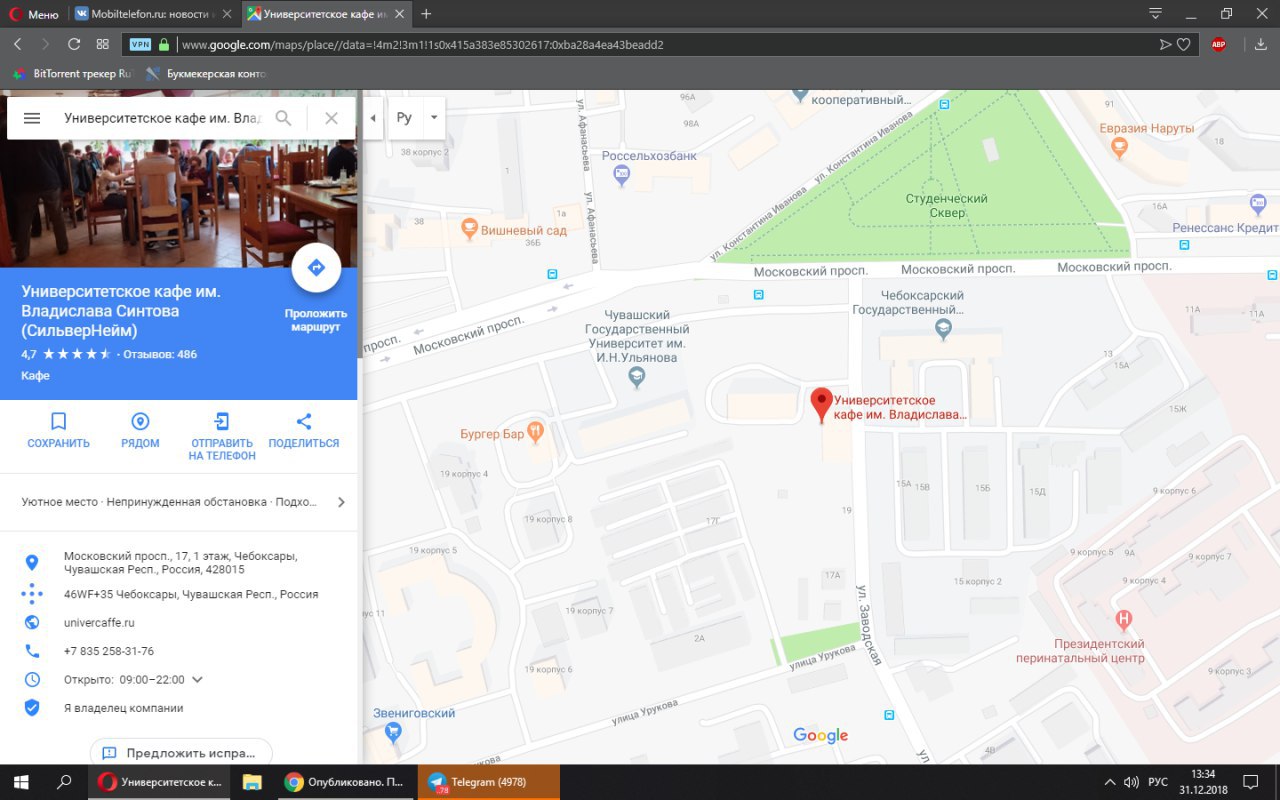The width and height of the screenshot is (1280, 800).
Task: Clear the Maps search box
Action: click(332, 118)
